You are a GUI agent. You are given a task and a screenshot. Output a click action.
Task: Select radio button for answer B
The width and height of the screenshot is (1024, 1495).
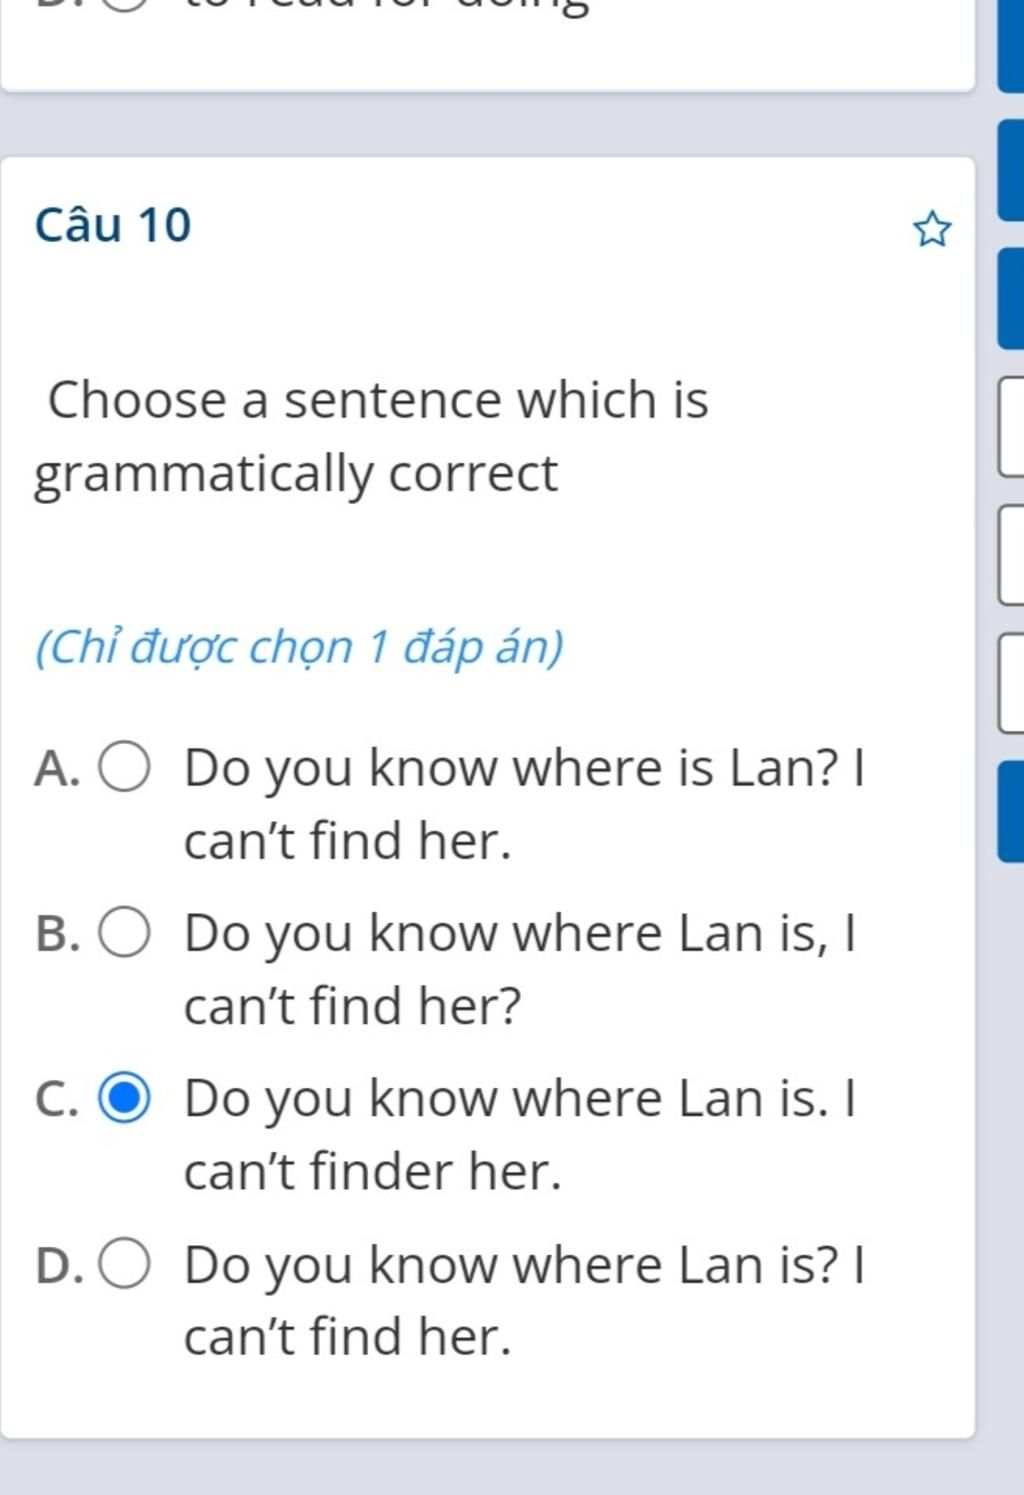pyautogui.click(x=124, y=933)
